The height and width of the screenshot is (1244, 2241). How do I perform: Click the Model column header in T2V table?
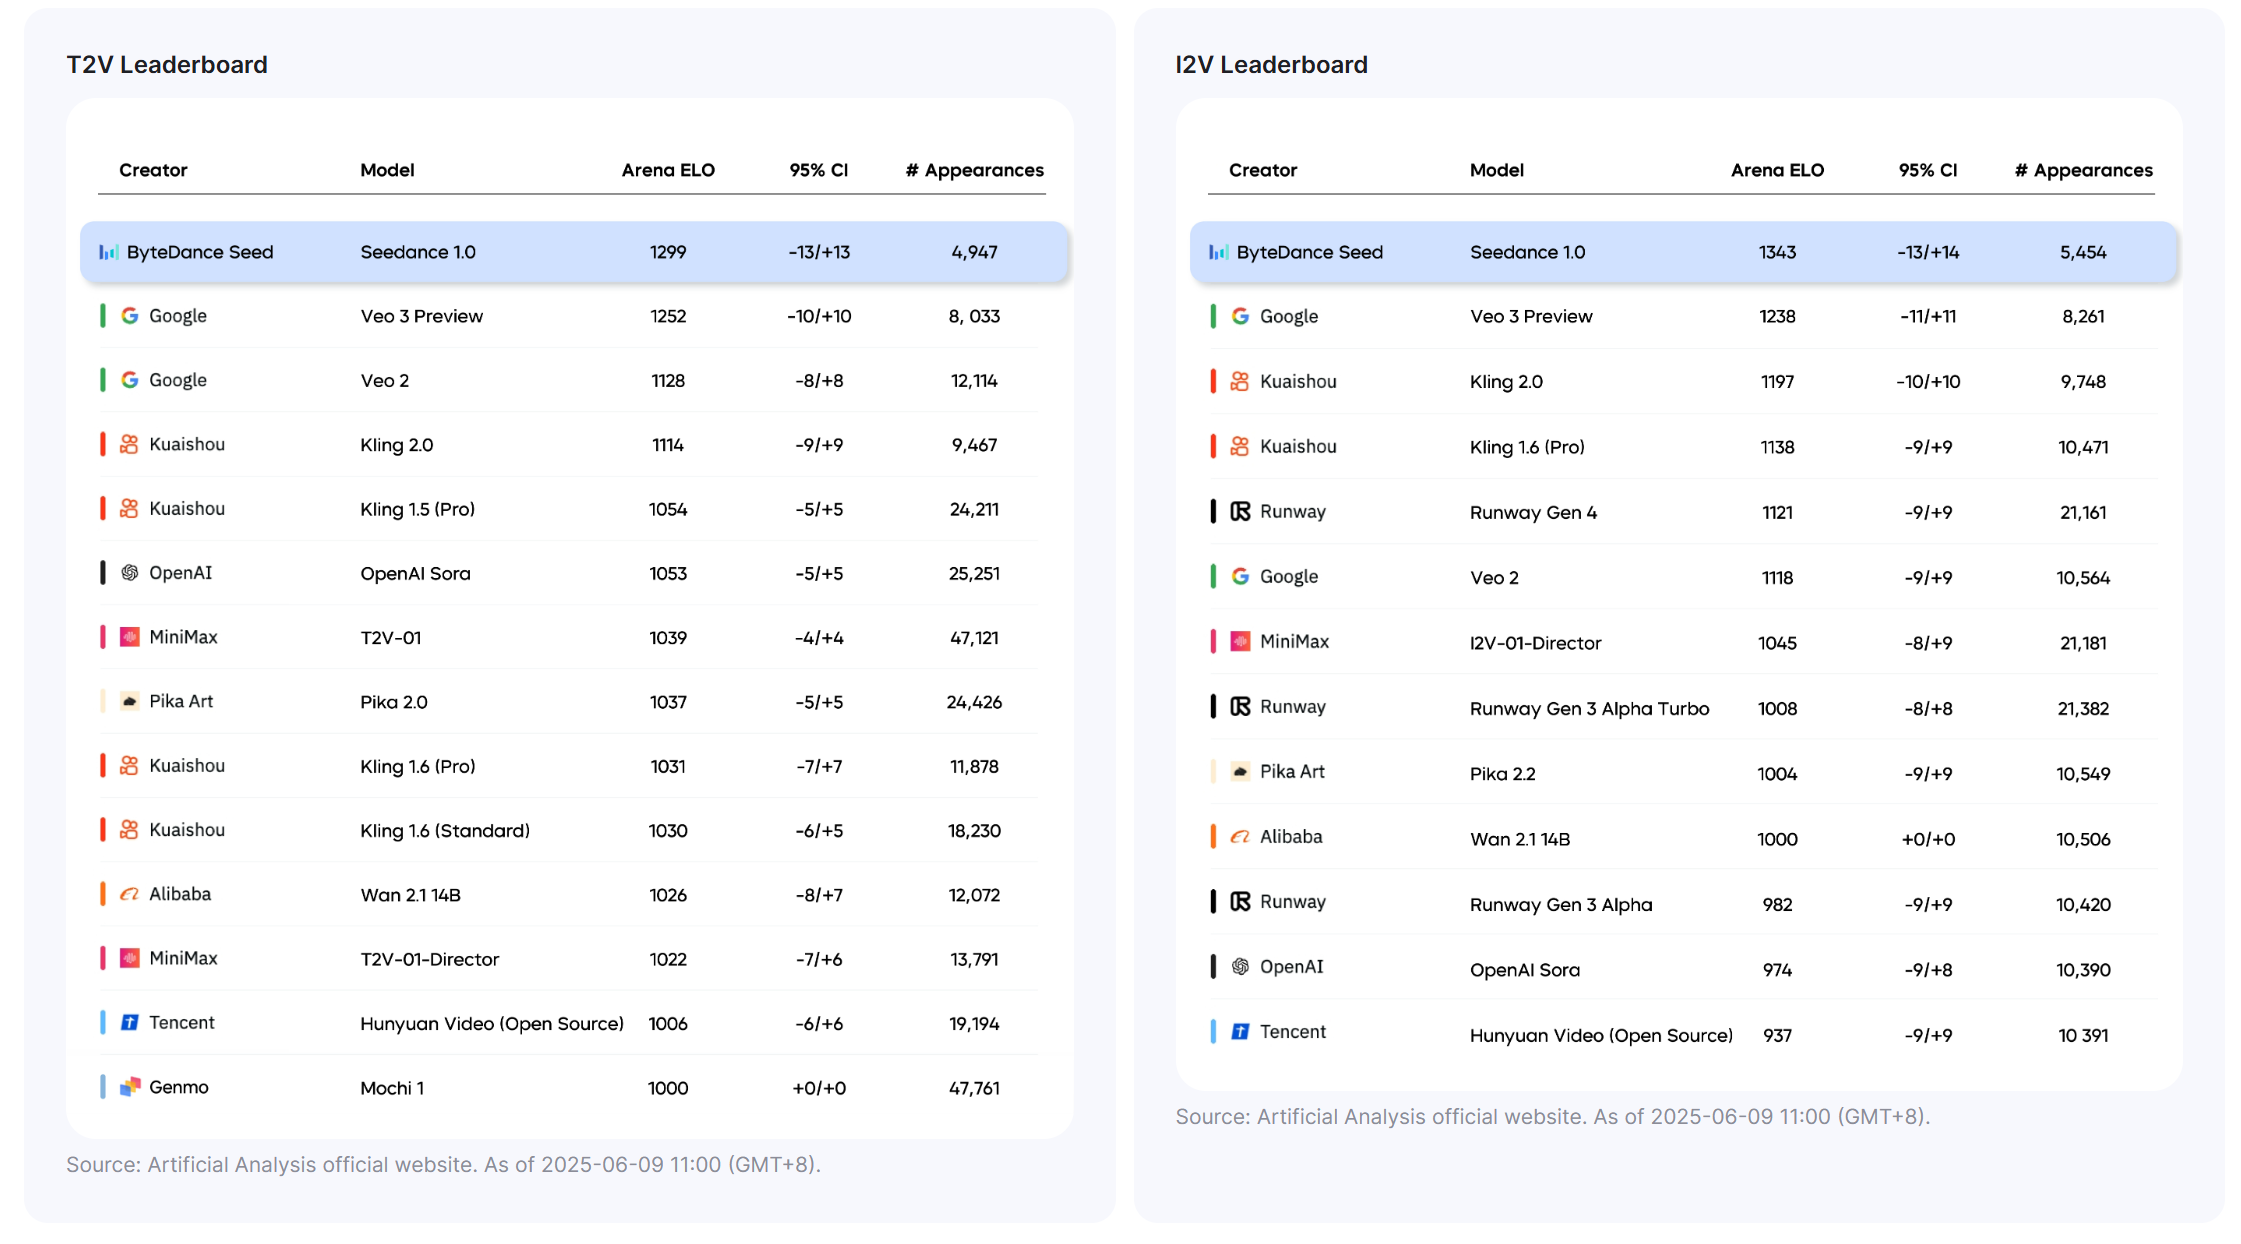387,170
